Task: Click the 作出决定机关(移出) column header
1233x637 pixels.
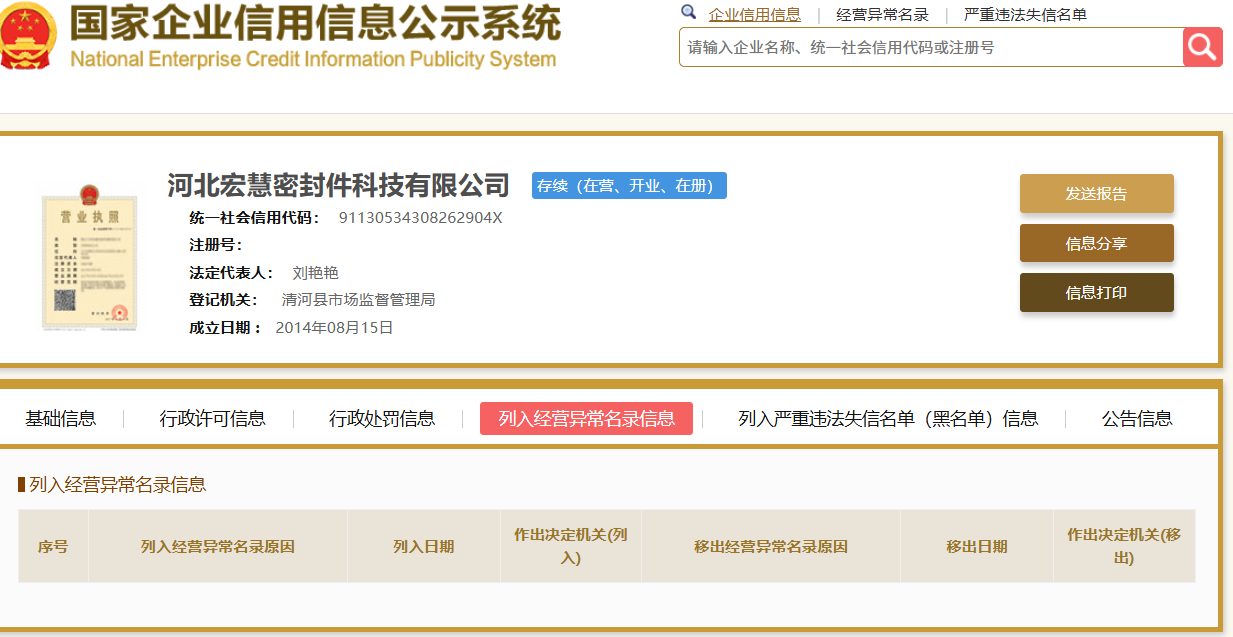Action: tap(1124, 546)
